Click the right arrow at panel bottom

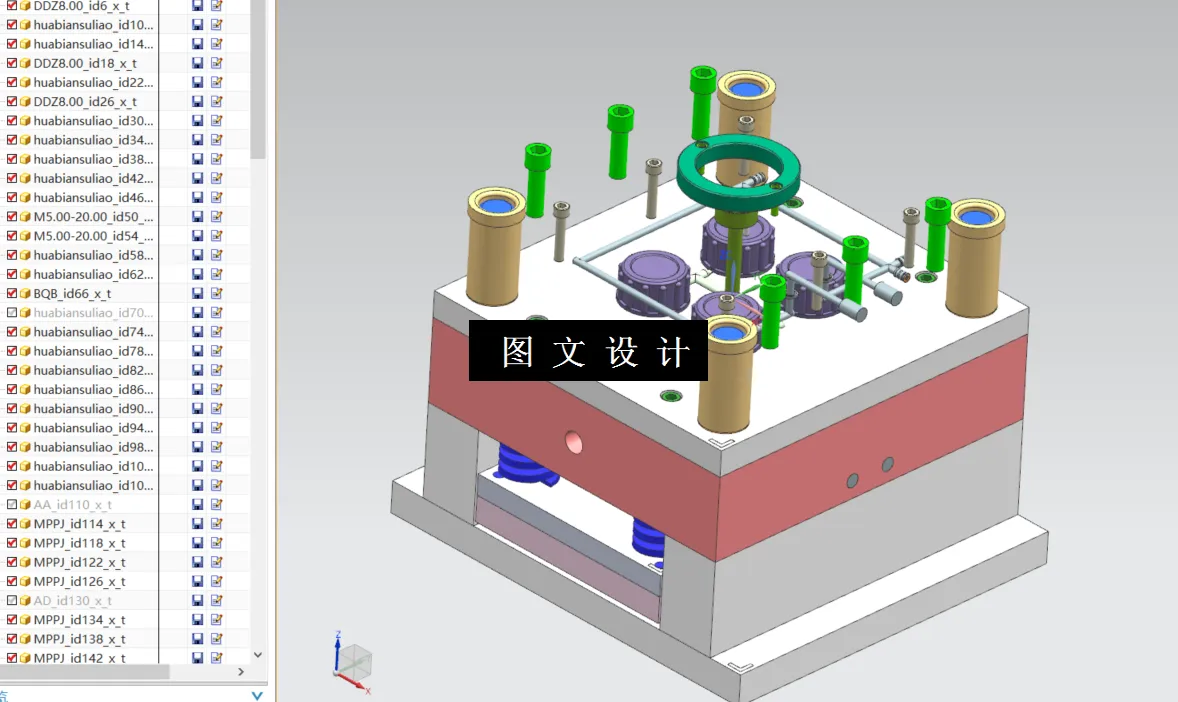point(240,672)
